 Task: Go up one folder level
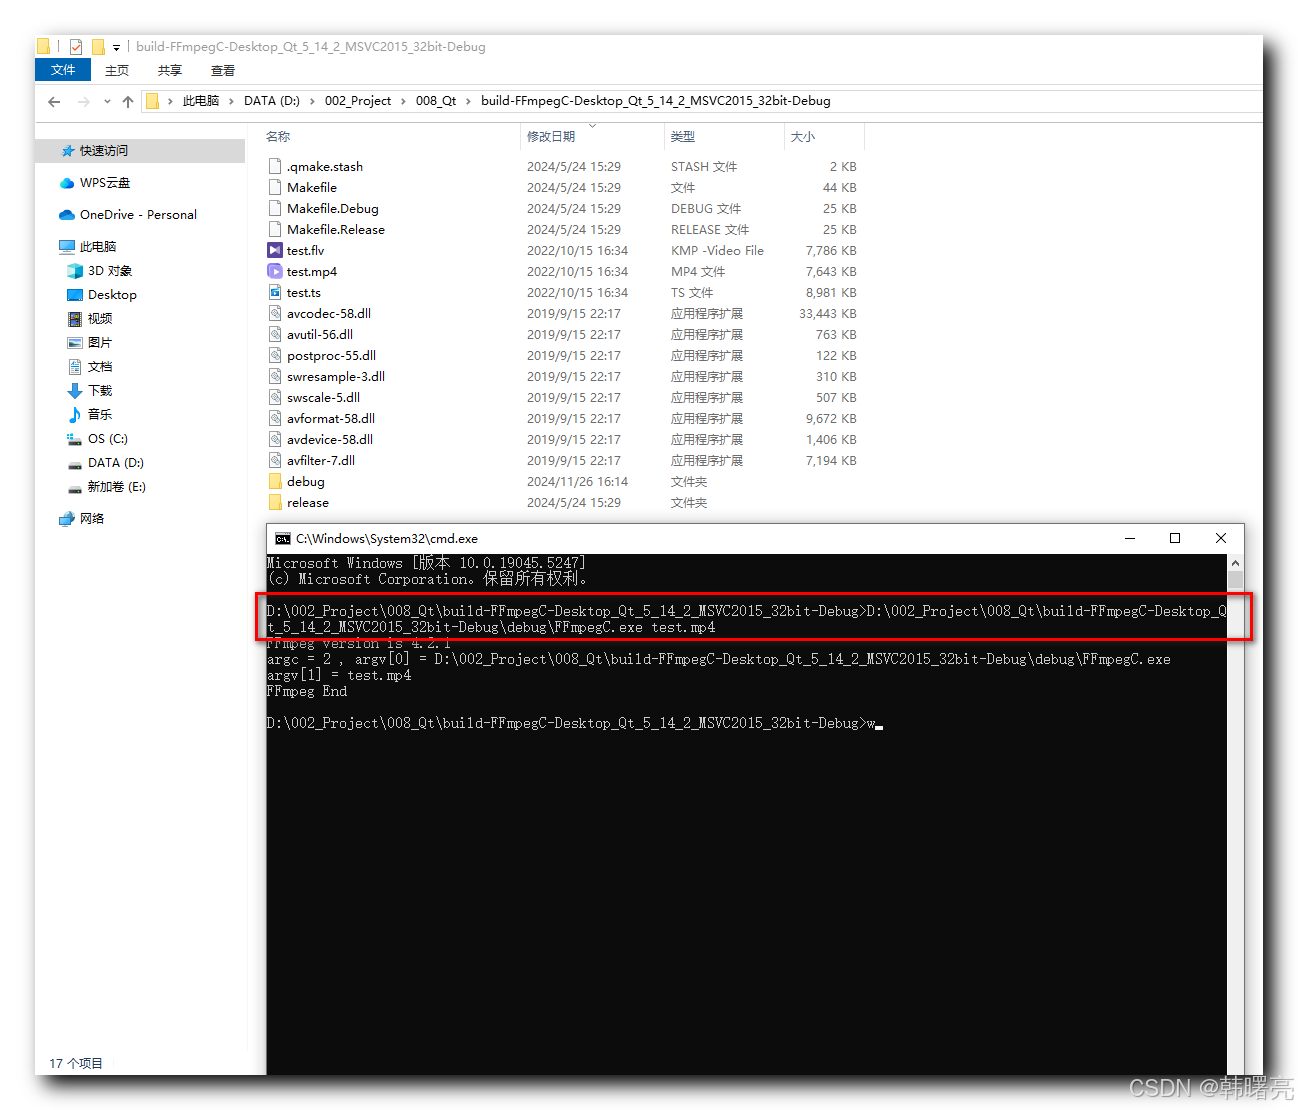[x=128, y=101]
